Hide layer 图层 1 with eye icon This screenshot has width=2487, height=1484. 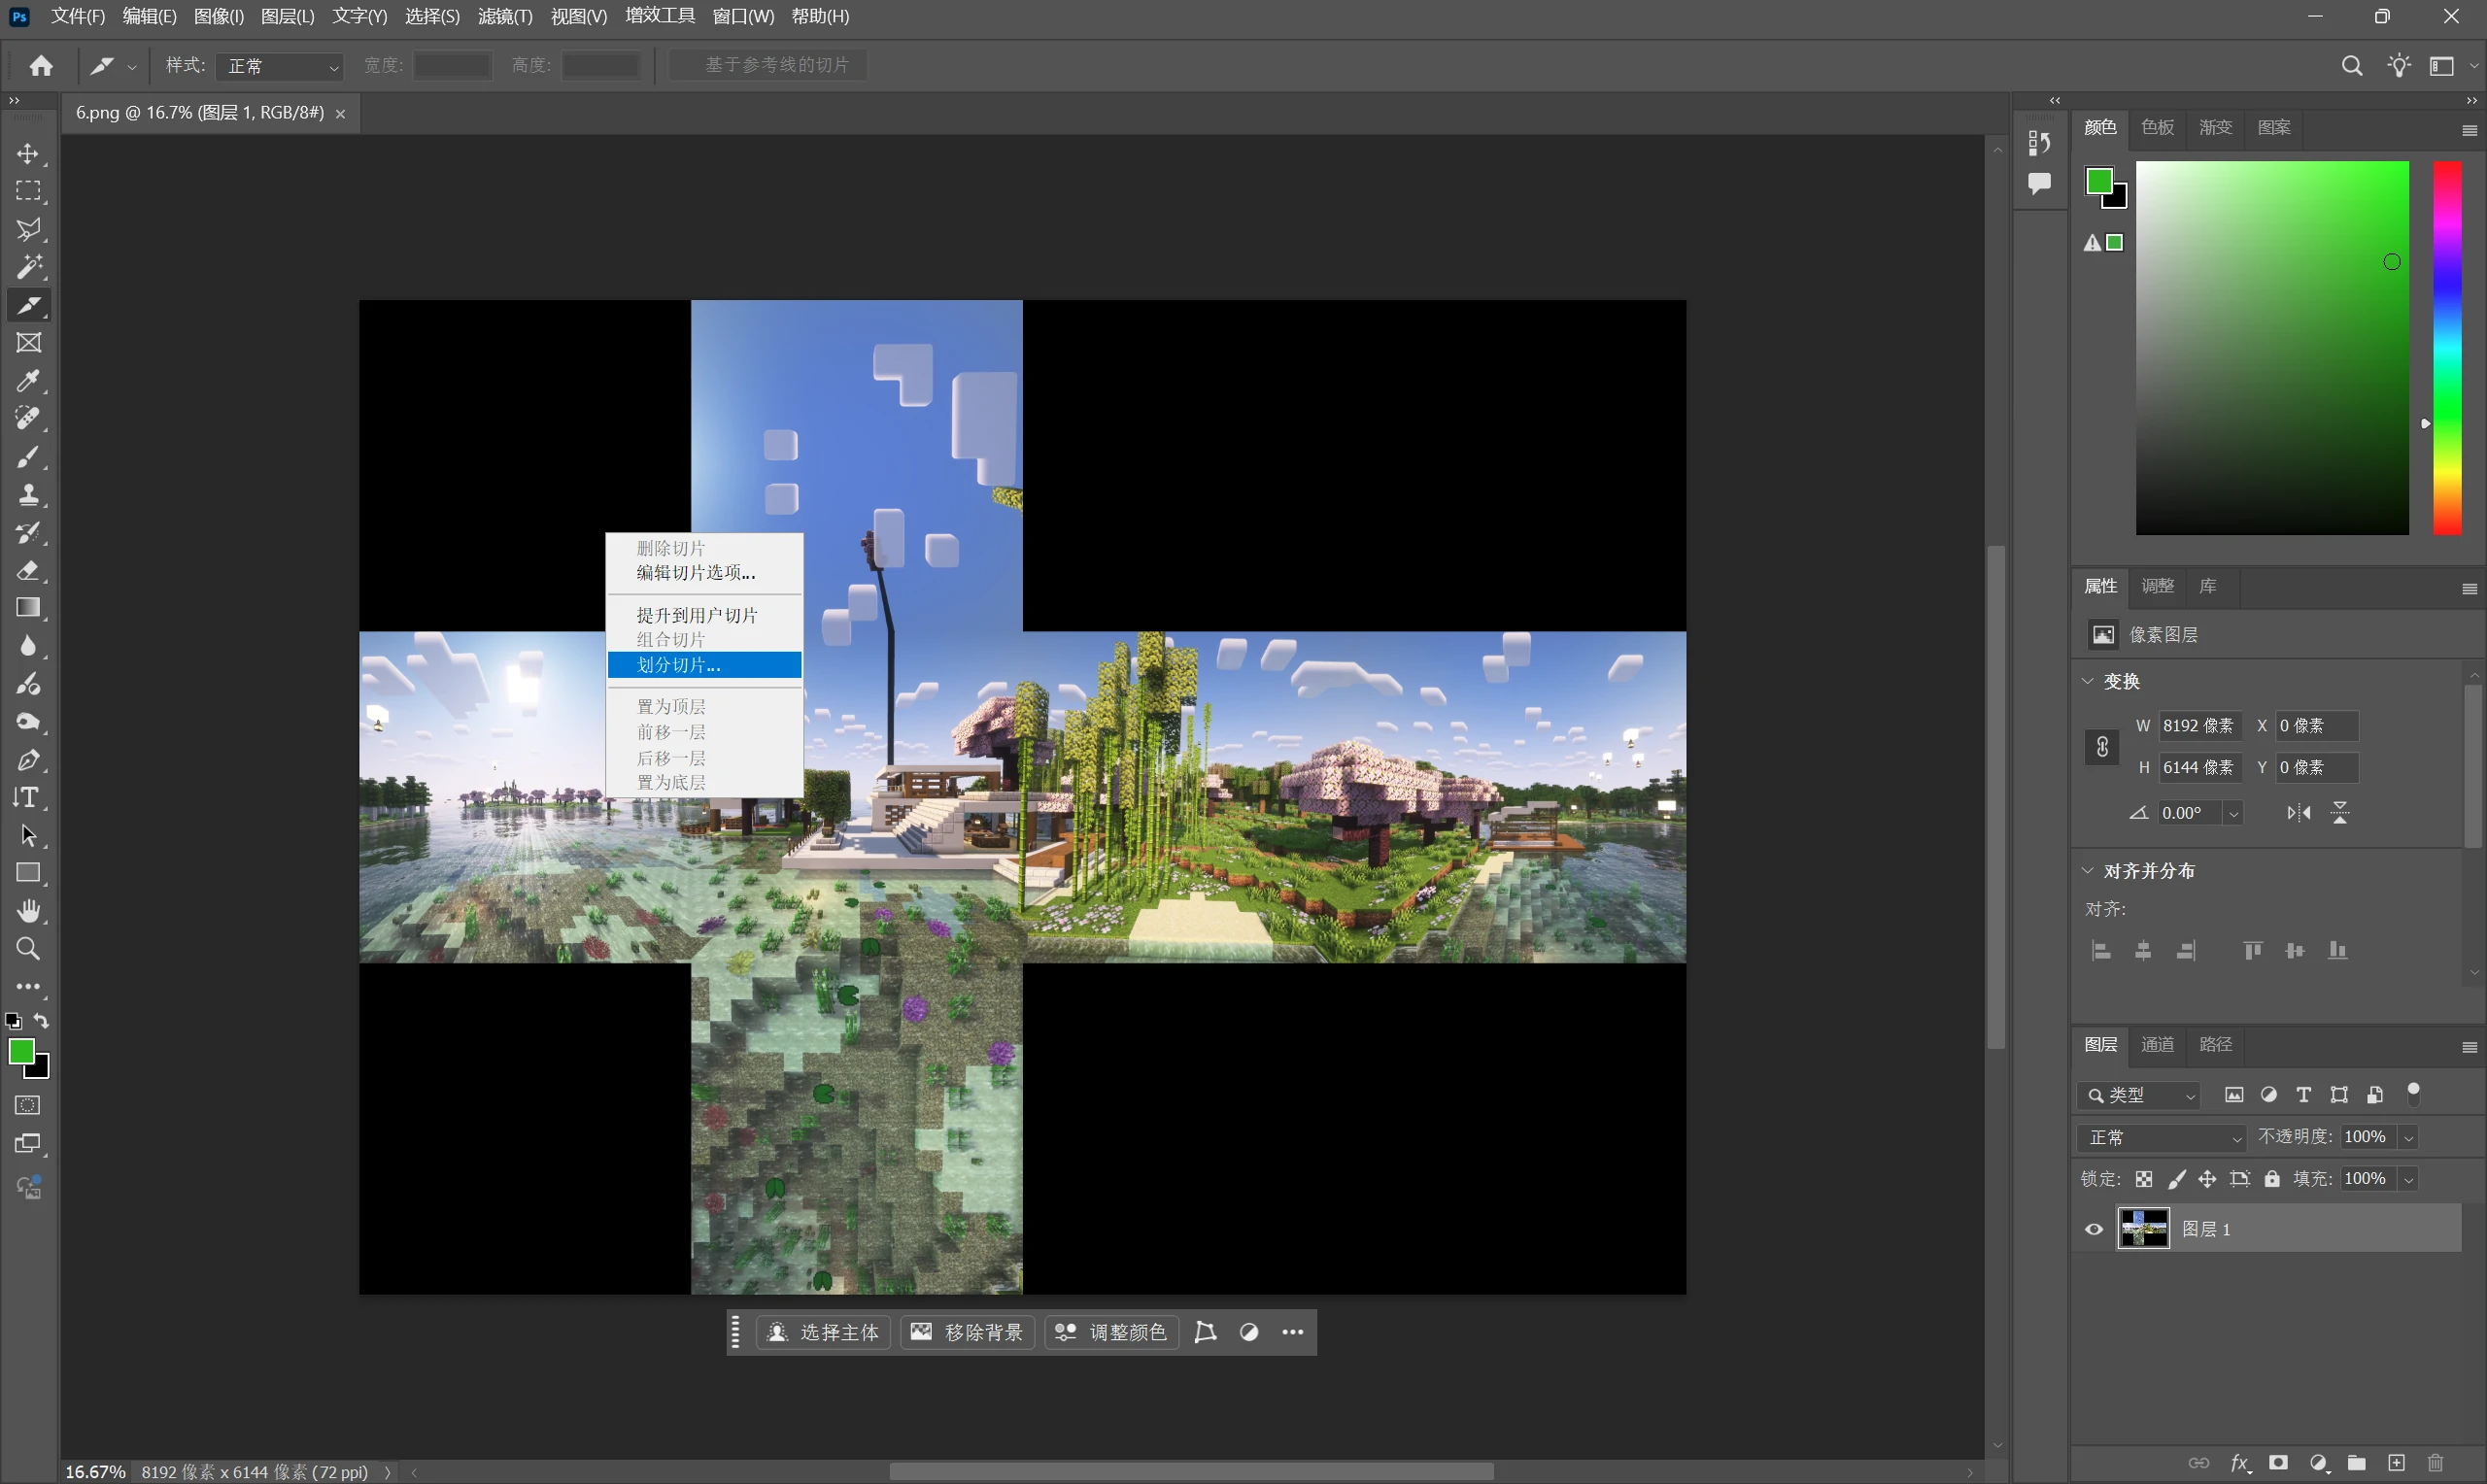click(x=2094, y=1230)
